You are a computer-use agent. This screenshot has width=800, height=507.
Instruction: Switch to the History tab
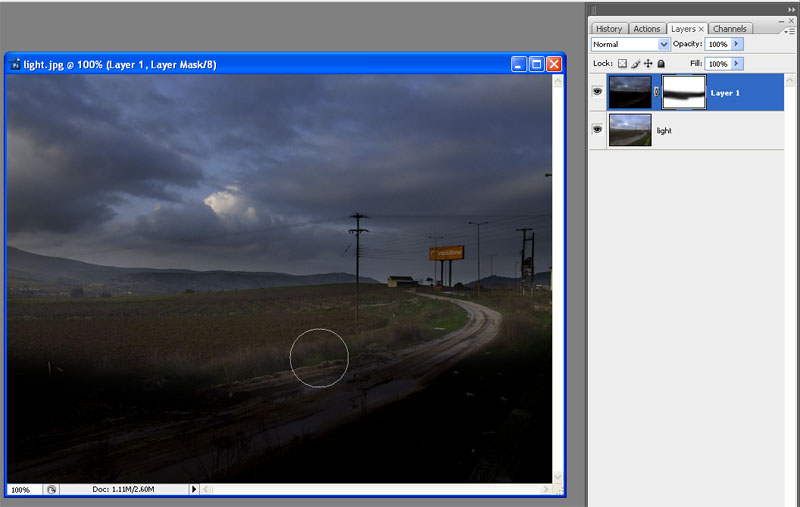coord(609,29)
